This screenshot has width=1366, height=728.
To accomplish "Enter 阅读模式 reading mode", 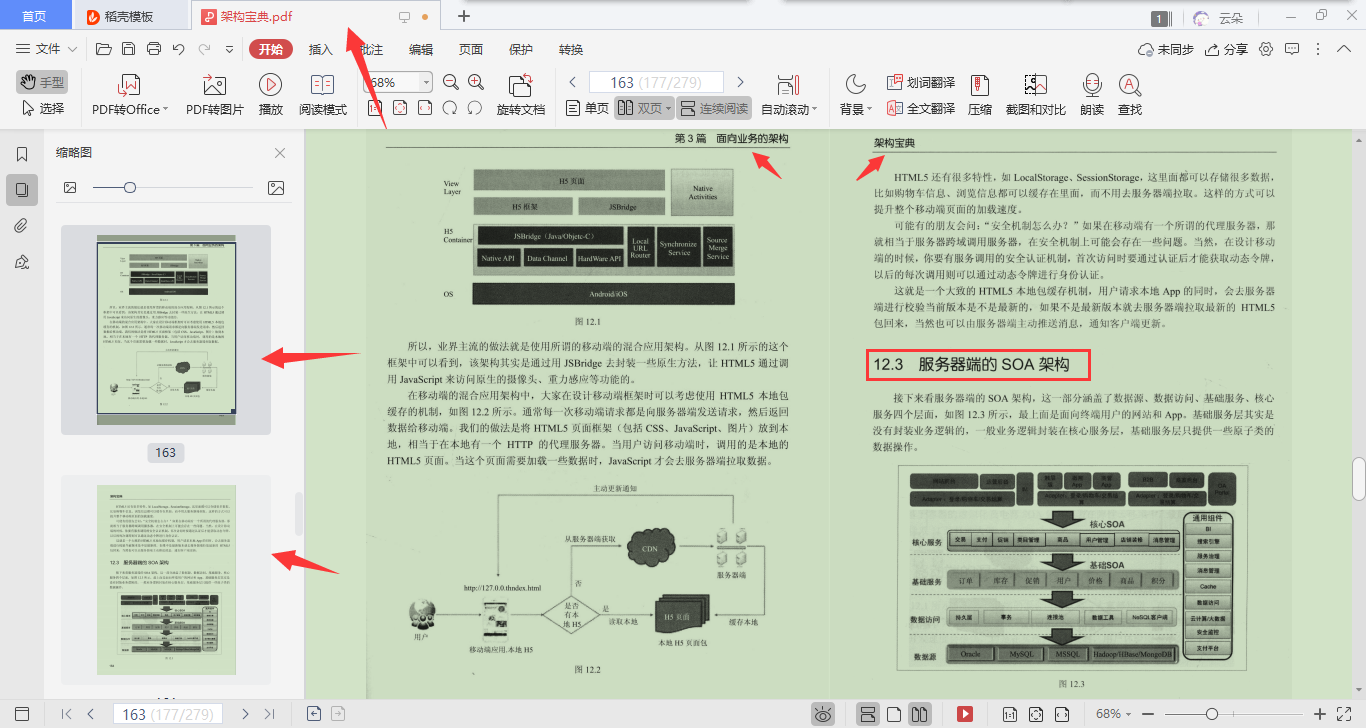I will point(323,96).
